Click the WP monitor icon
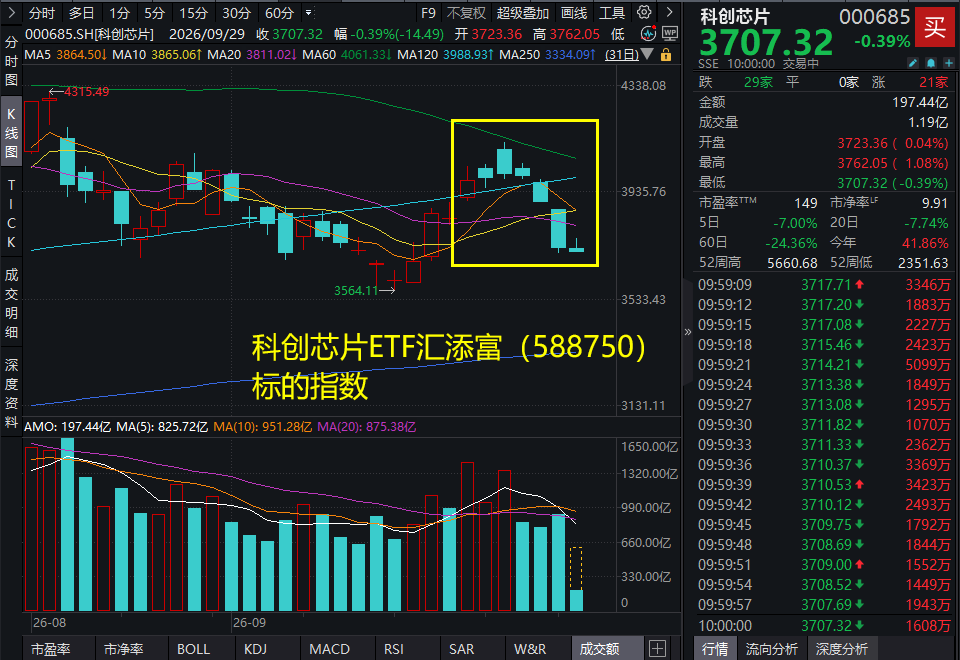 coord(670,34)
